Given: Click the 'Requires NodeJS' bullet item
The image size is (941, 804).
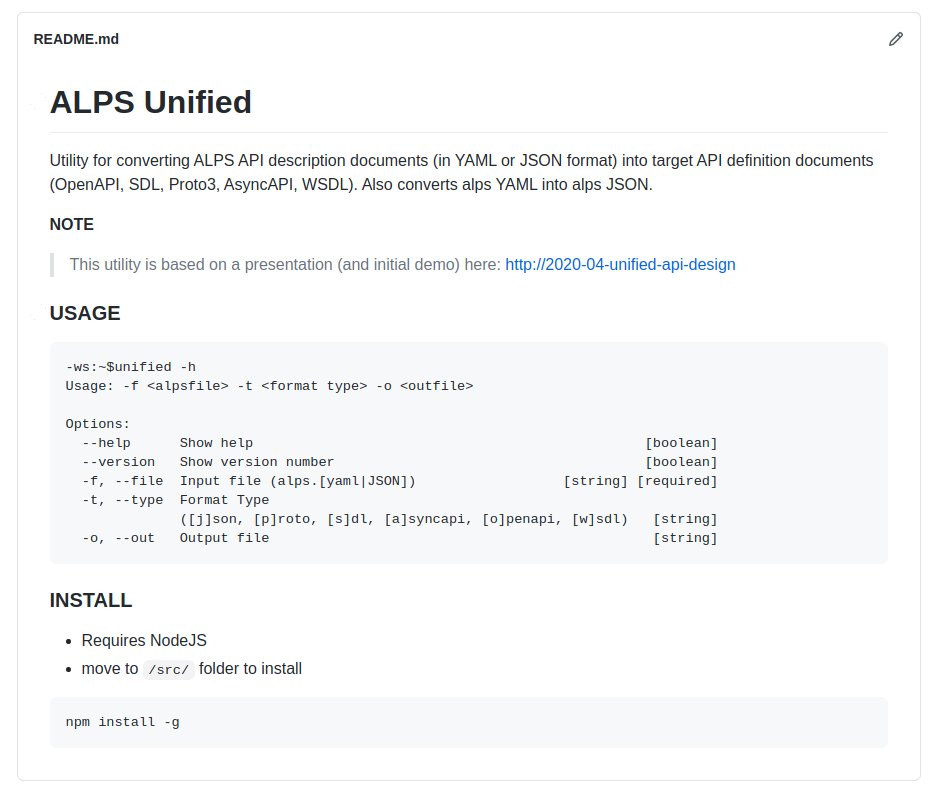Looking at the screenshot, I should pos(144,640).
